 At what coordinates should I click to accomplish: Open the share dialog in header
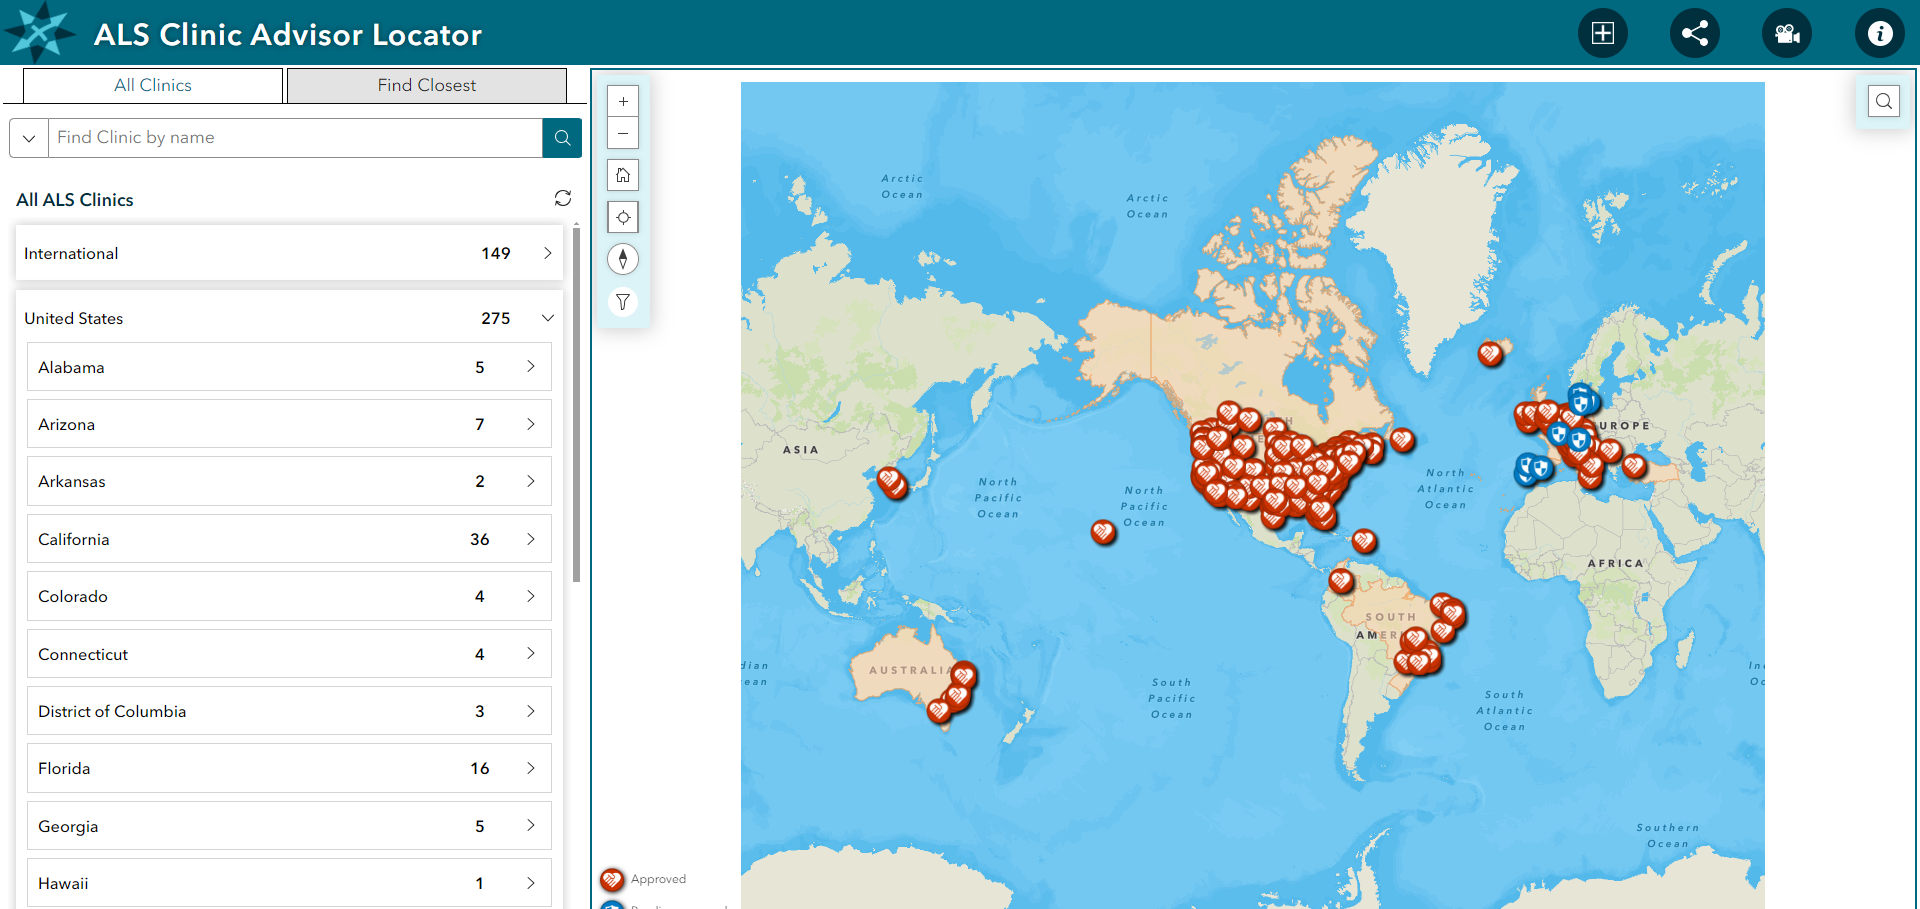tap(1694, 33)
